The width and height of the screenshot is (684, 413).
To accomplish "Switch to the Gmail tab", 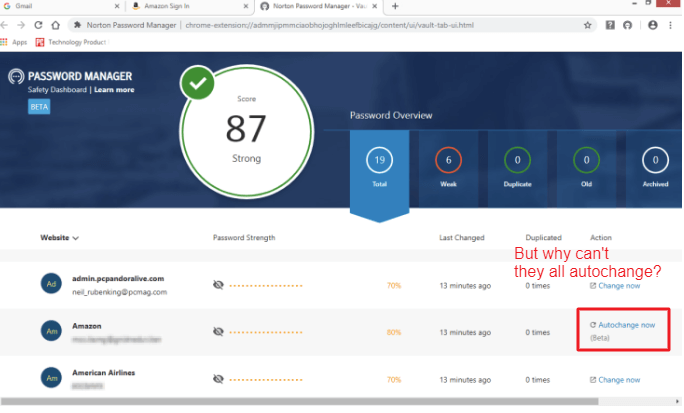I will pyautogui.click(x=59, y=6).
